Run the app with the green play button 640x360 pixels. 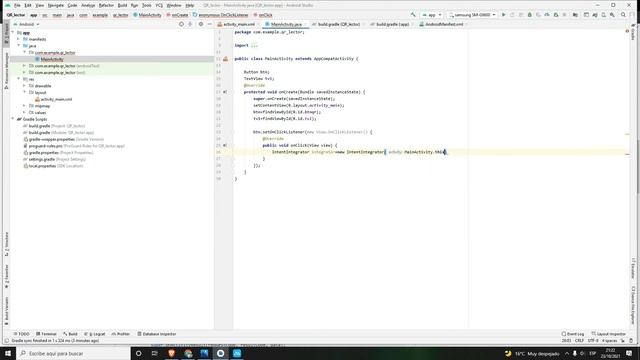click(x=503, y=15)
